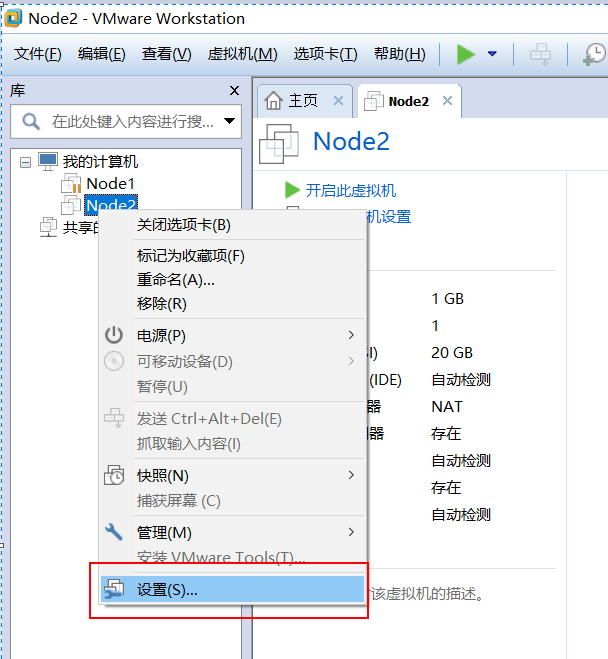Open the library search filter dropdown arrow

point(231,122)
